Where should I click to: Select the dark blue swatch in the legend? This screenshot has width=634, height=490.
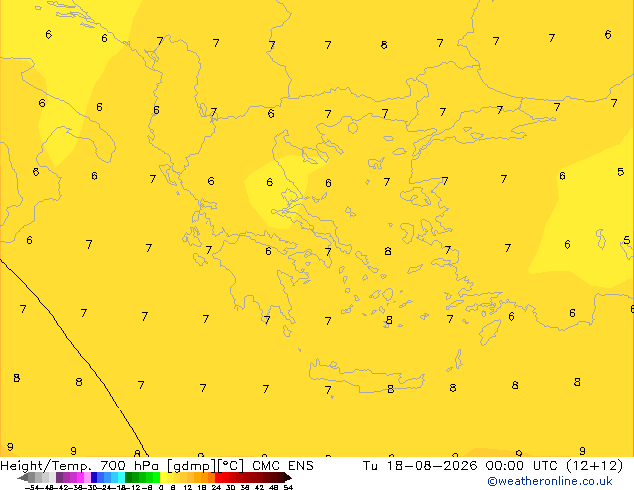tap(94, 477)
